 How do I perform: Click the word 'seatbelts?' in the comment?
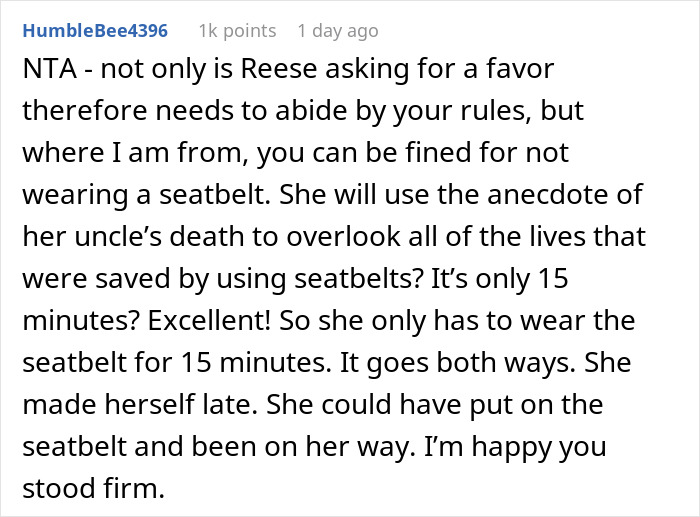pos(359,278)
